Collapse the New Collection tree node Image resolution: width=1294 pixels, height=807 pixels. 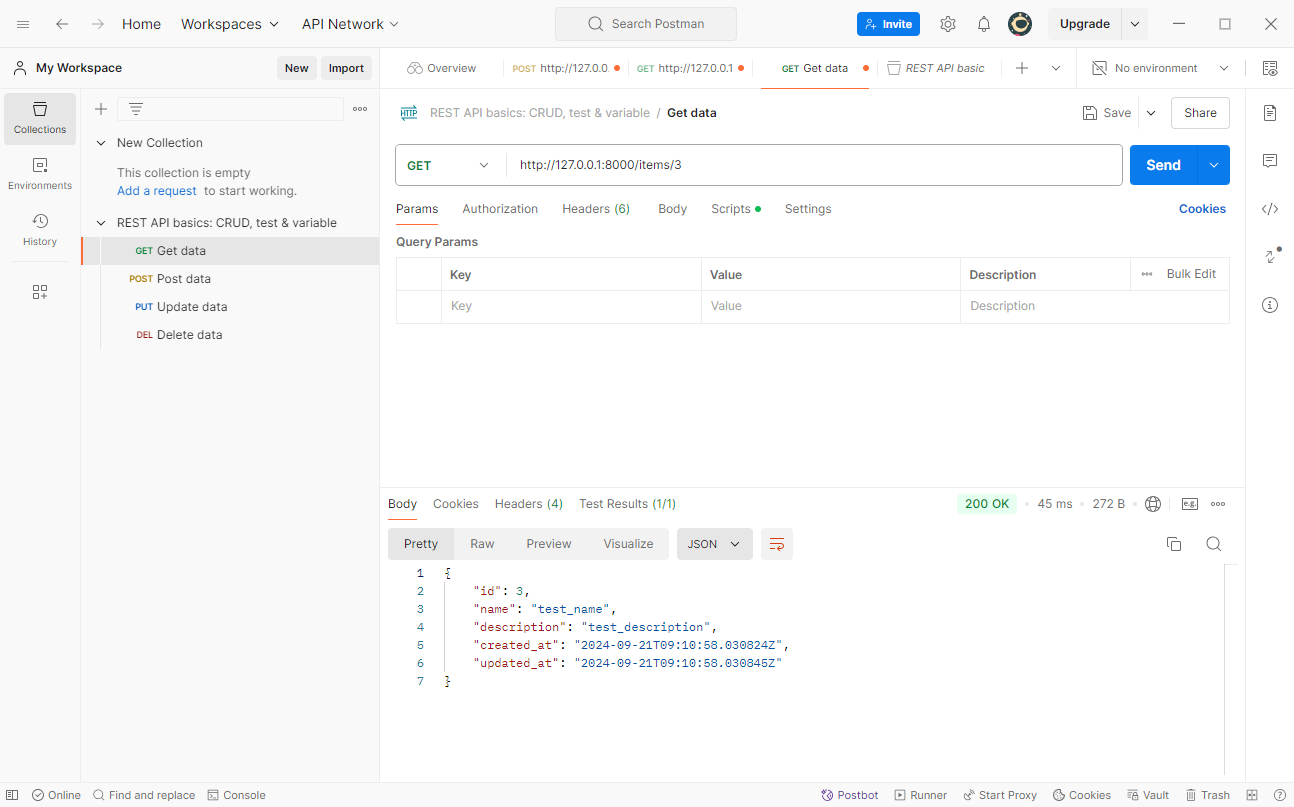[x=101, y=143]
